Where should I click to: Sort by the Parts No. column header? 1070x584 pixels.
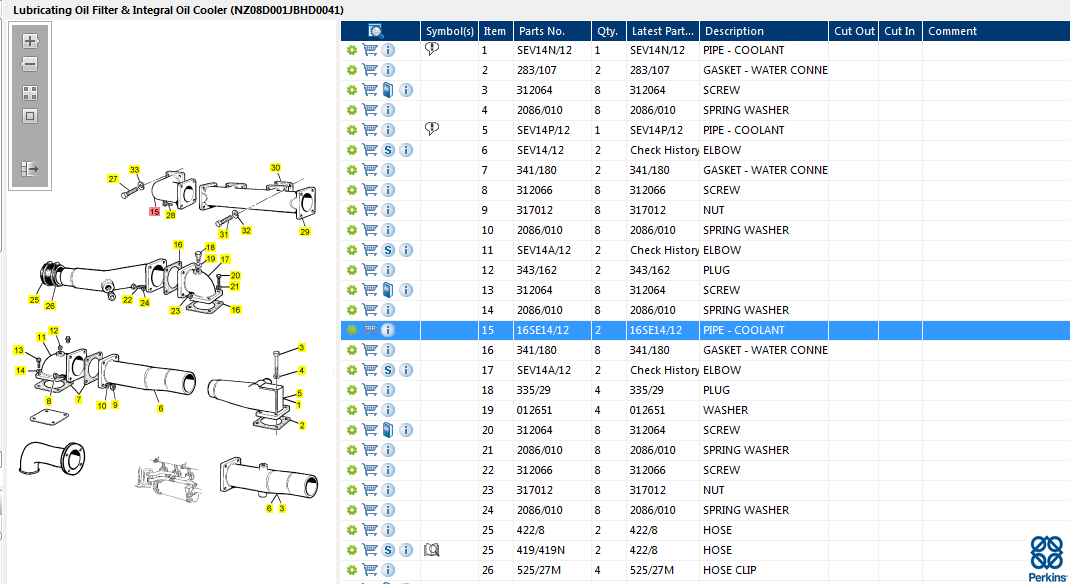pos(552,31)
